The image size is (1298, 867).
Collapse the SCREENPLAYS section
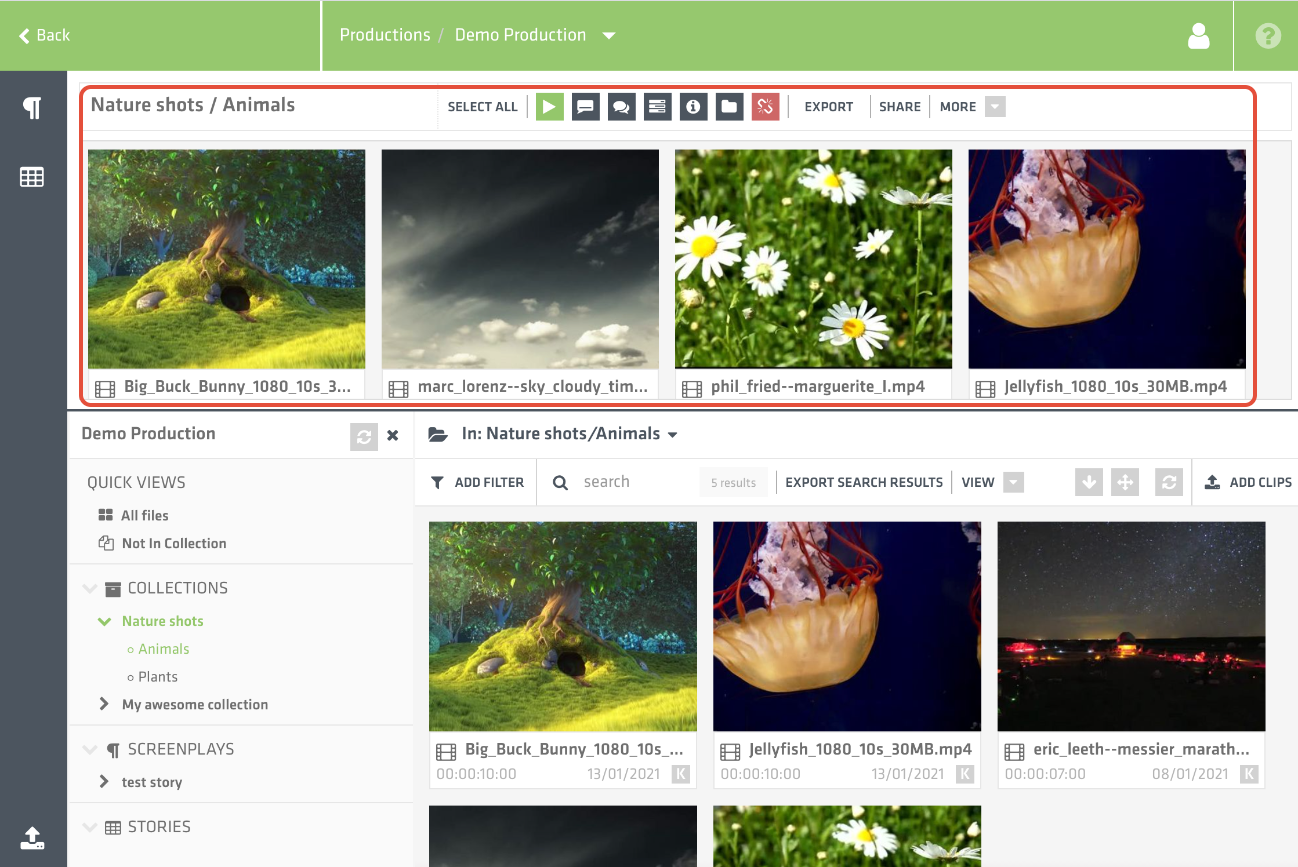(x=91, y=749)
